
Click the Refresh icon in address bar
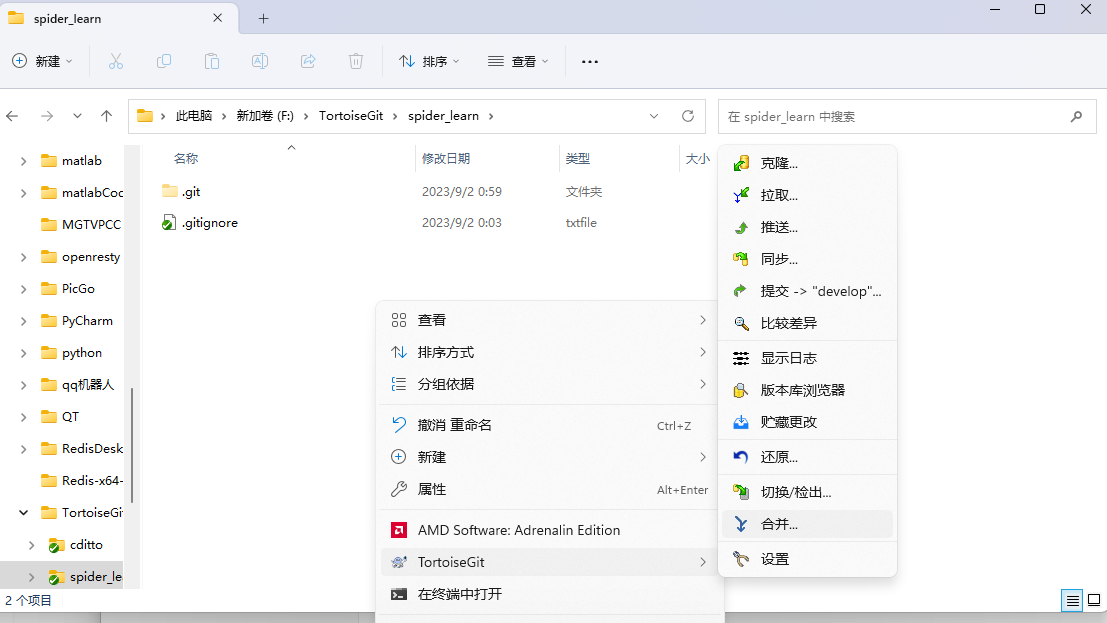[x=688, y=116]
